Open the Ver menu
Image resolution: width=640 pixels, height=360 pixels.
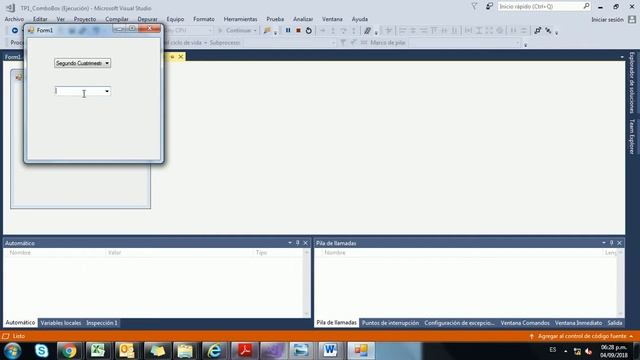coord(60,19)
